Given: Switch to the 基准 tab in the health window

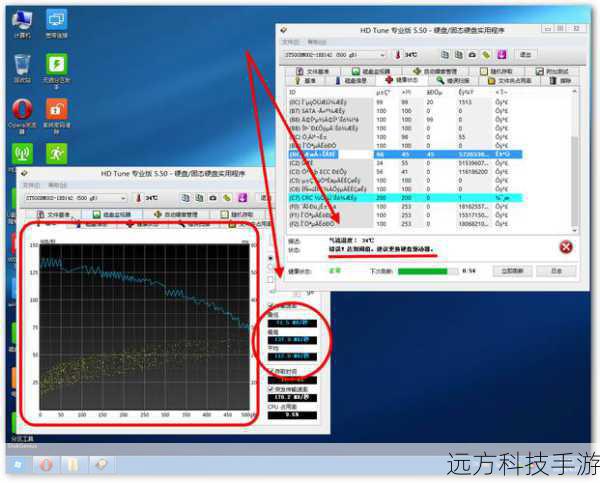Looking at the screenshot, I should click(x=305, y=80).
